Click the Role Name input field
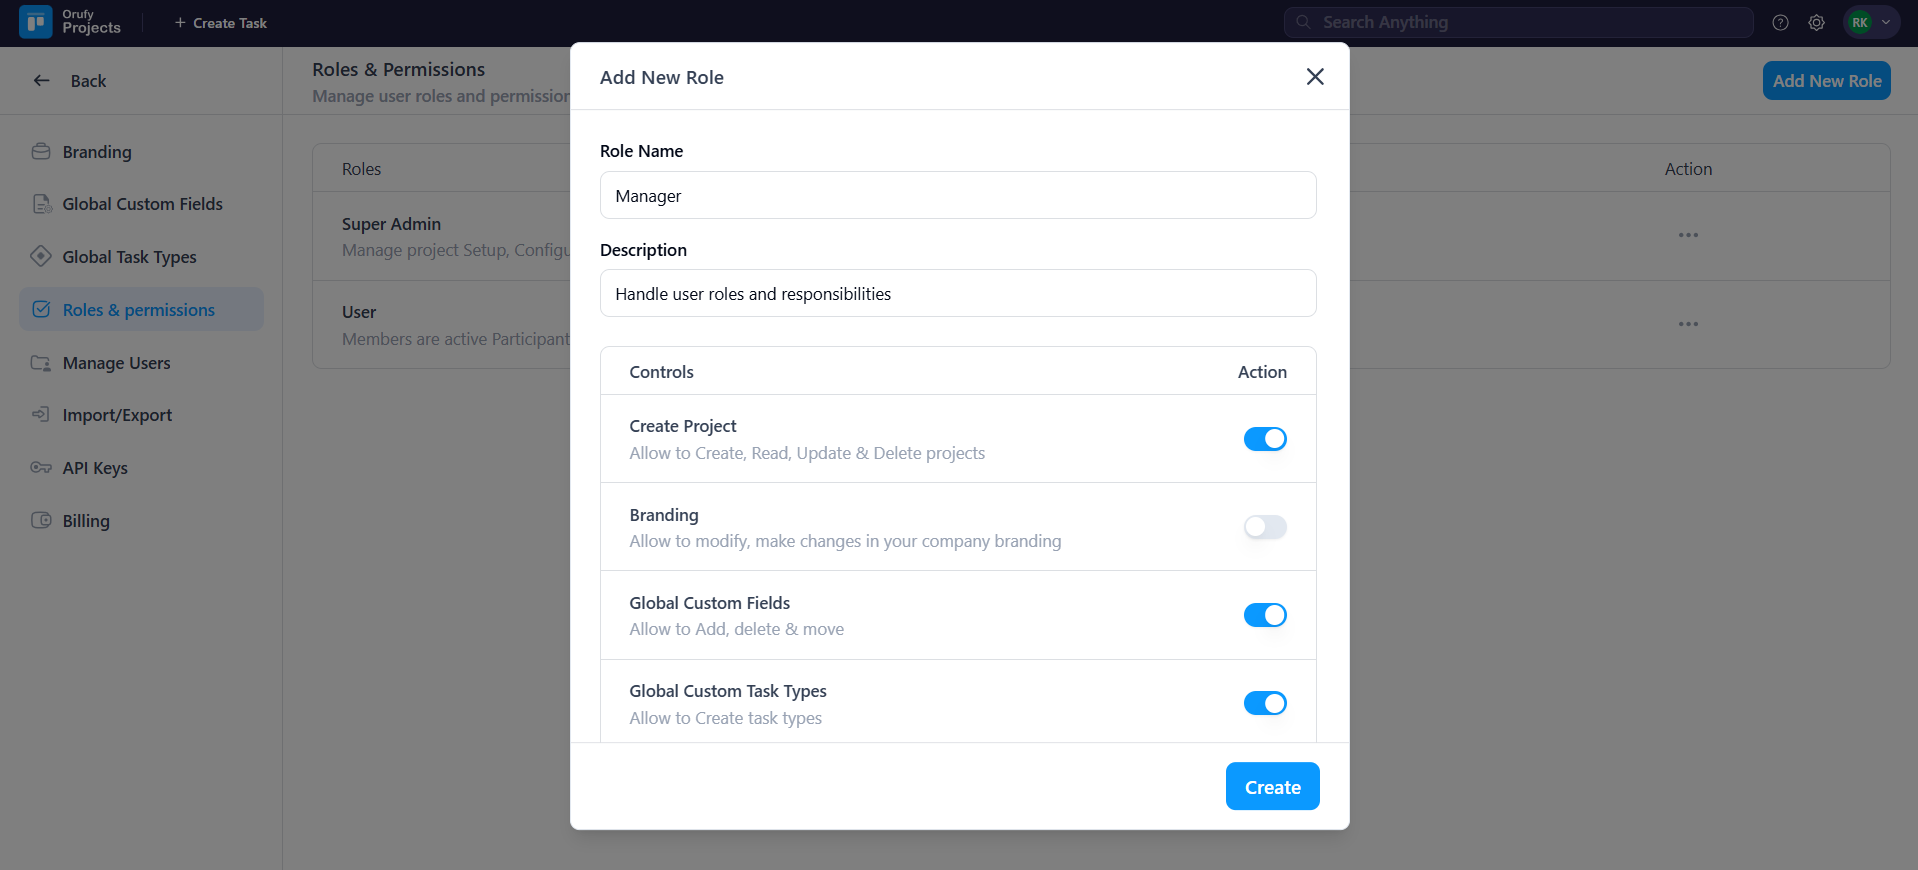The width and height of the screenshot is (1918, 870). click(x=957, y=196)
